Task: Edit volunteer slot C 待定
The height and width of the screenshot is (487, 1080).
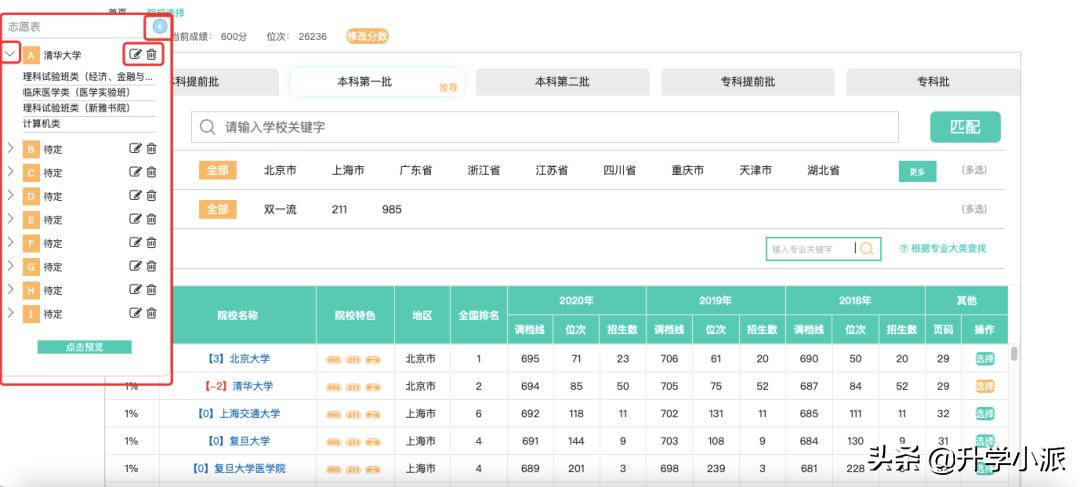Action: (x=136, y=172)
